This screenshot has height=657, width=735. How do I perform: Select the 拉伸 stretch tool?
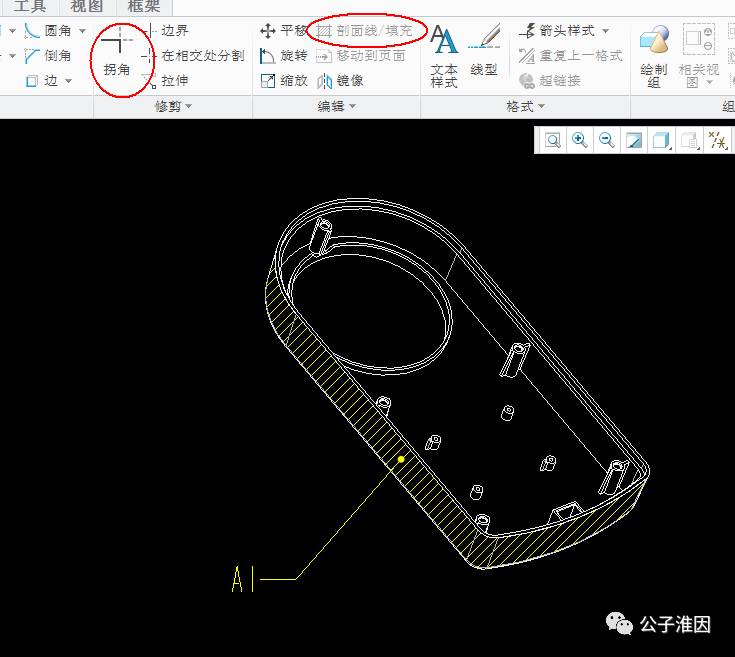tap(166, 81)
